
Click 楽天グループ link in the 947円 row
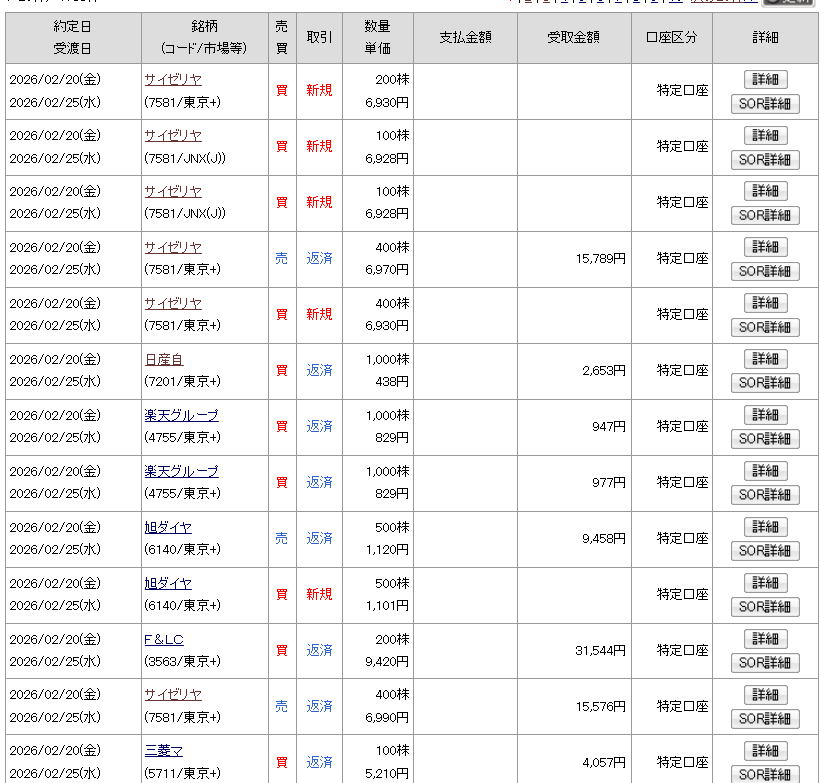click(x=180, y=415)
